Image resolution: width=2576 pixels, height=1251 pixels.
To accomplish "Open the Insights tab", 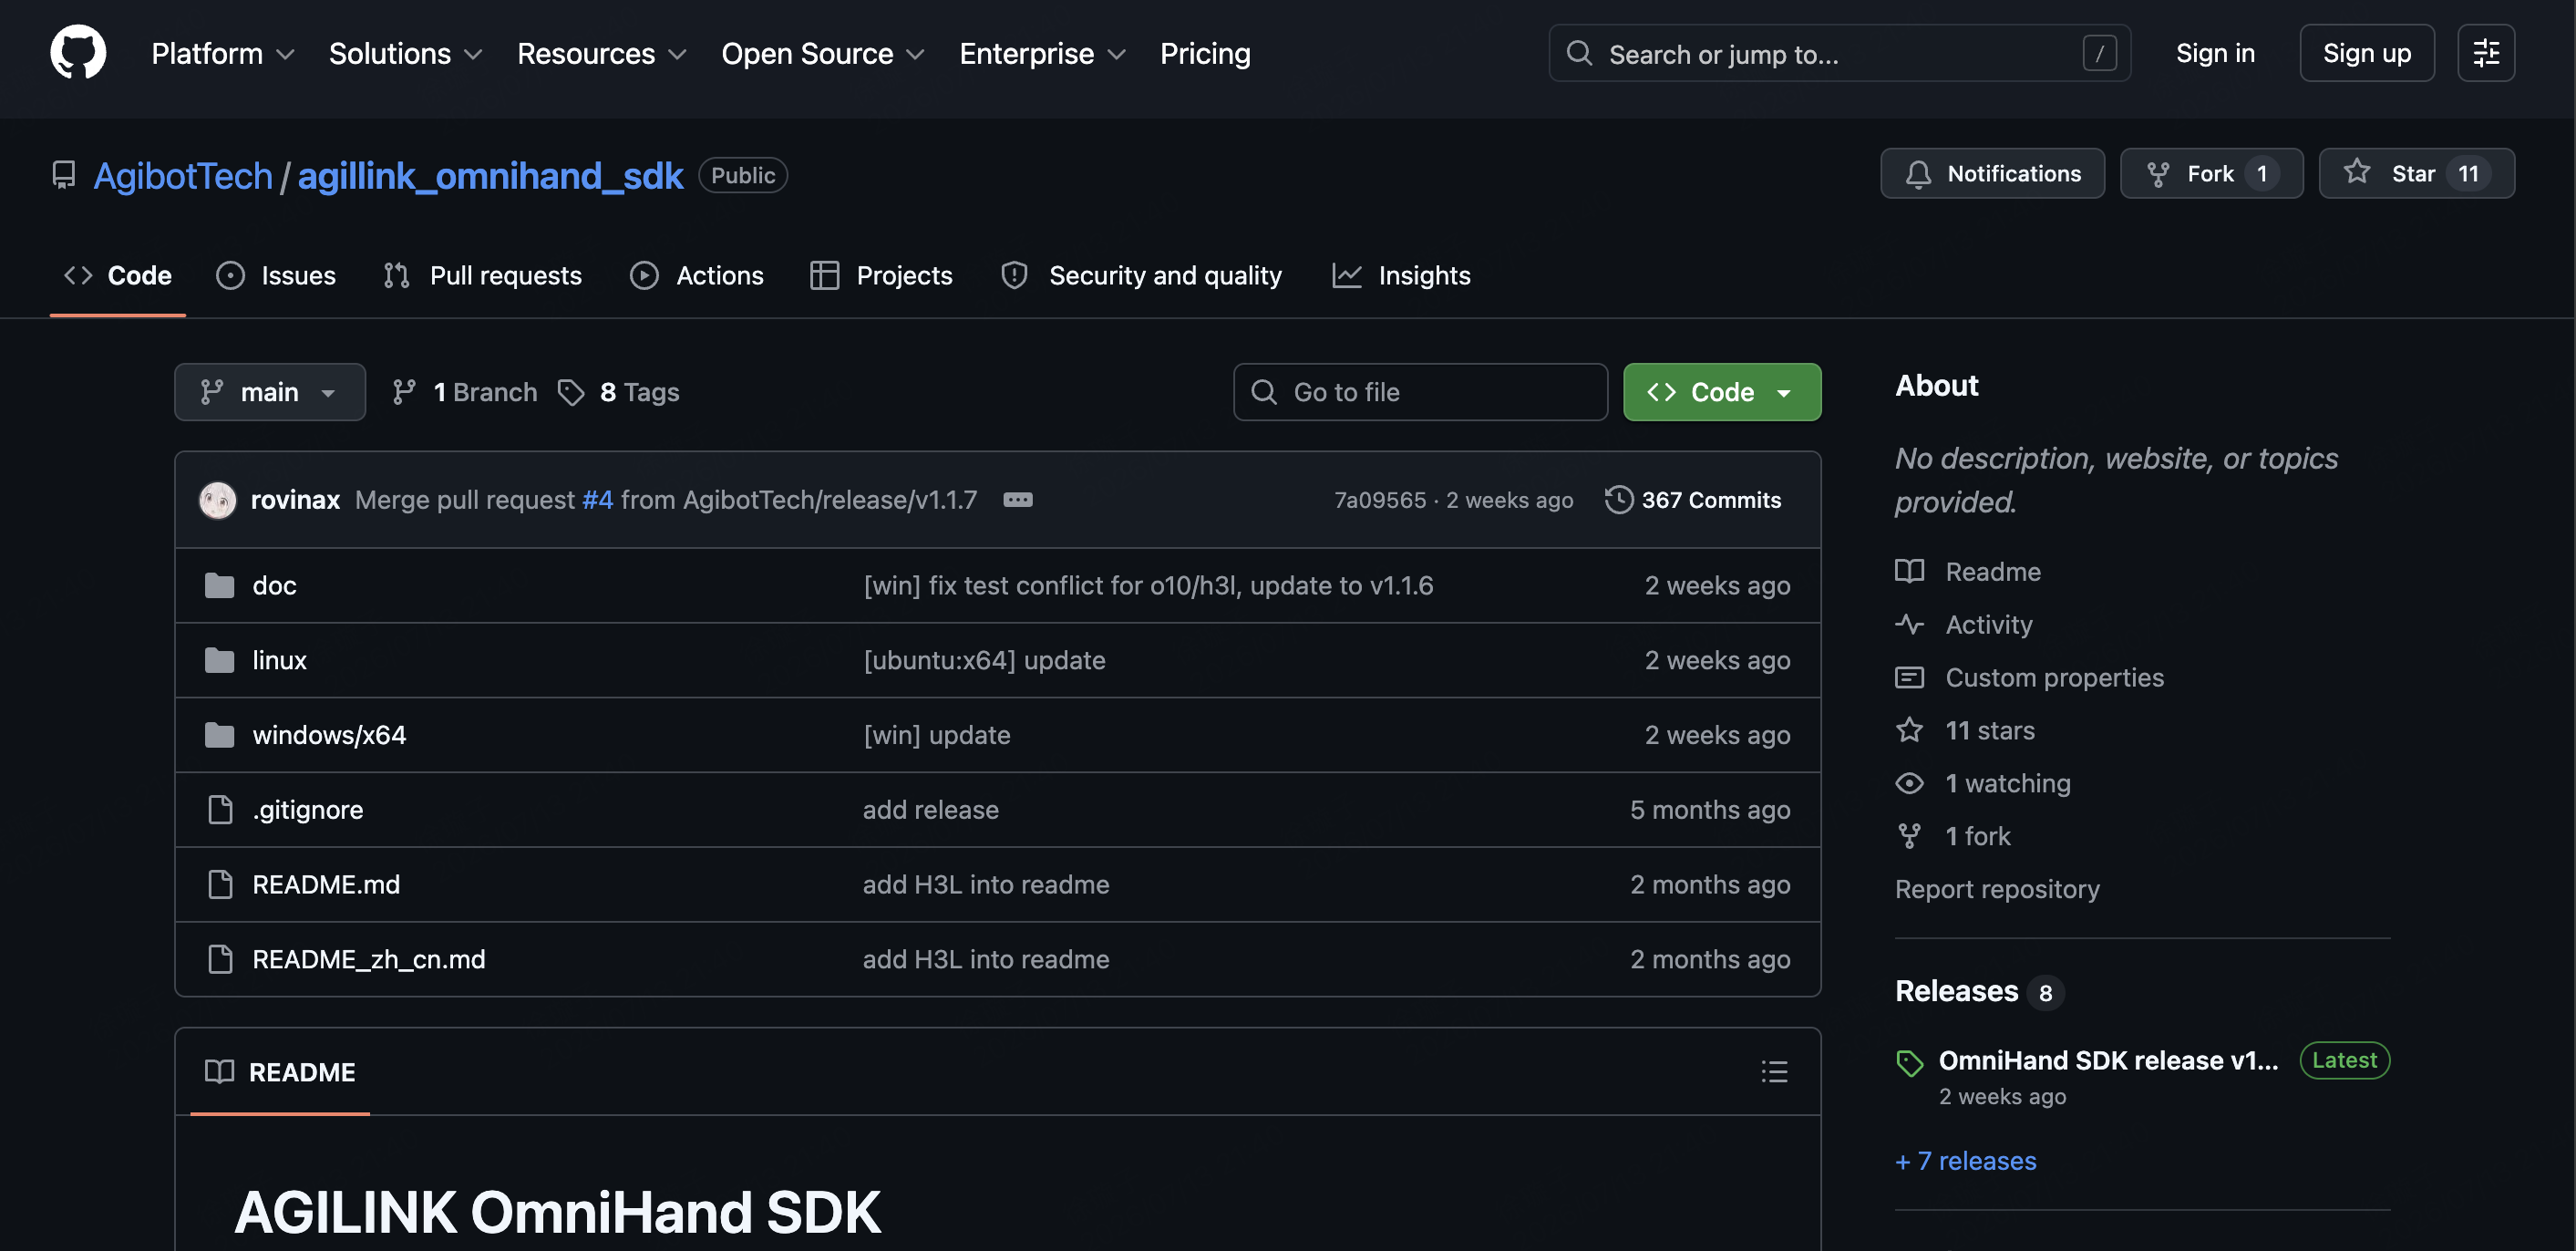I will pos(1401,275).
